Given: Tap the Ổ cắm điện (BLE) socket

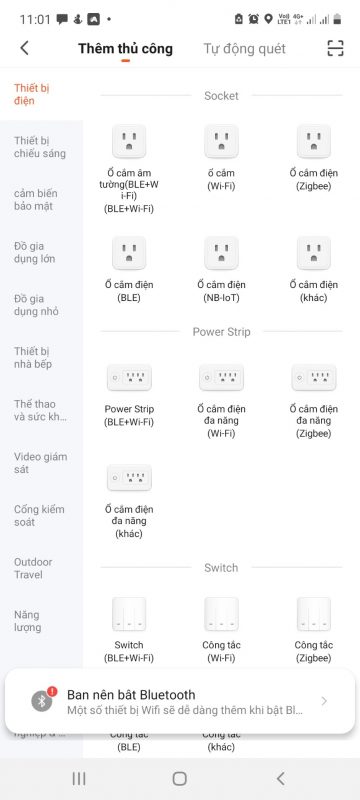Looking at the screenshot, I should 129,253.
